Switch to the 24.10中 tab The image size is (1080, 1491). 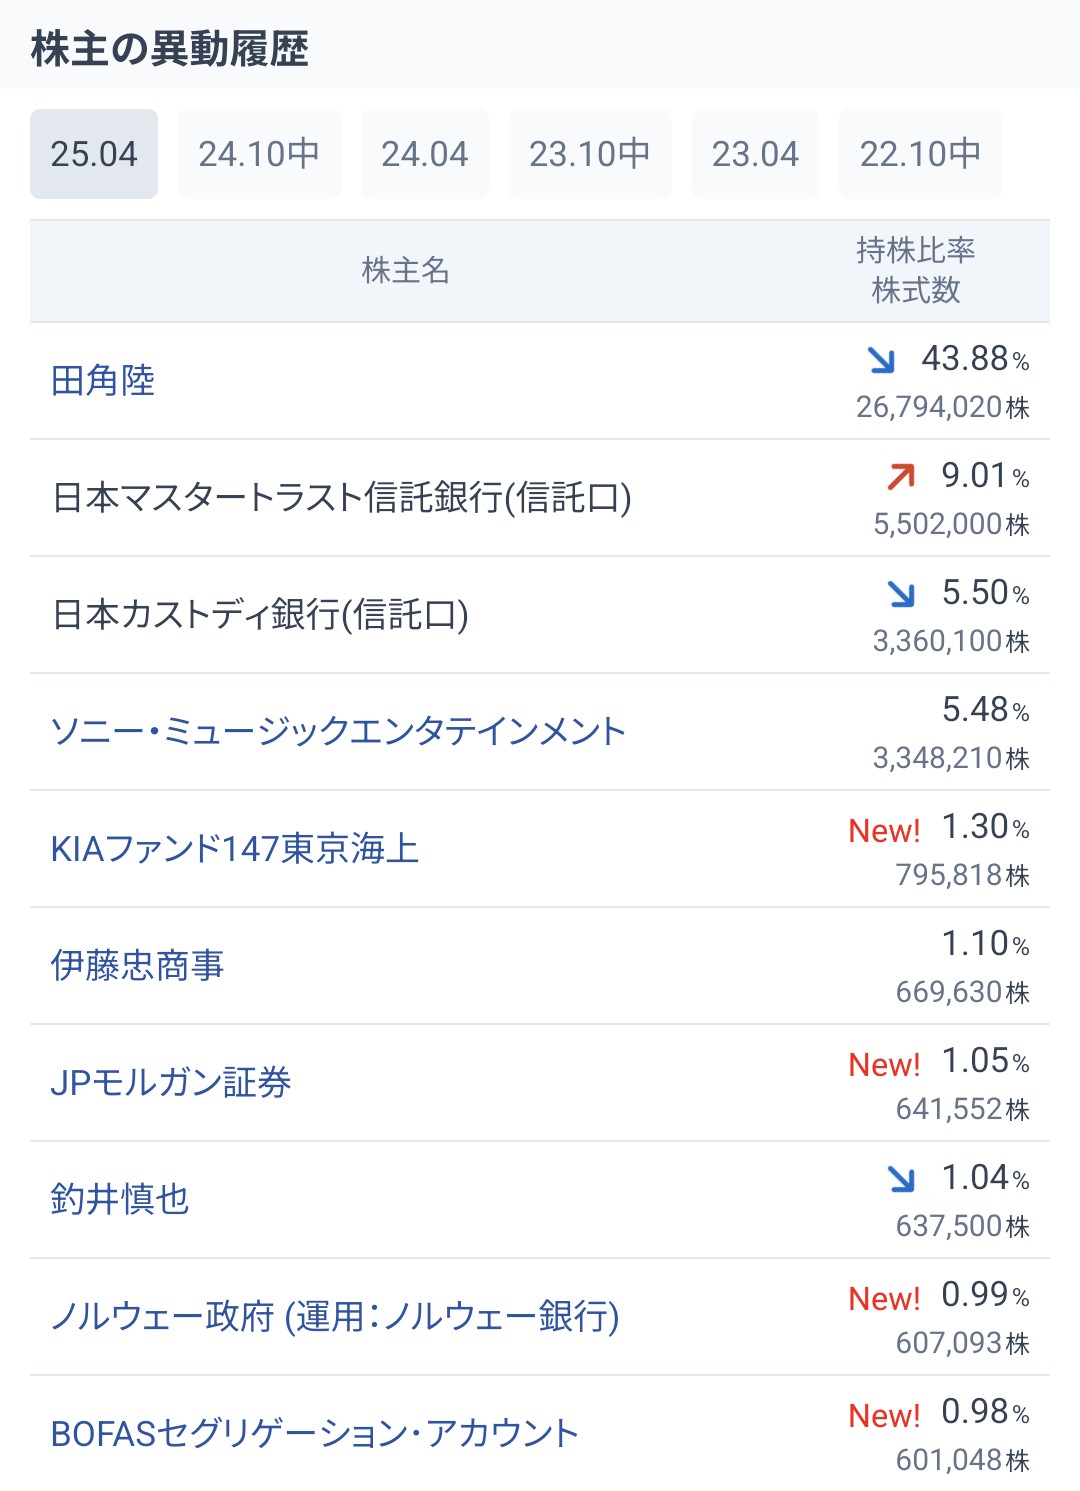tap(259, 154)
